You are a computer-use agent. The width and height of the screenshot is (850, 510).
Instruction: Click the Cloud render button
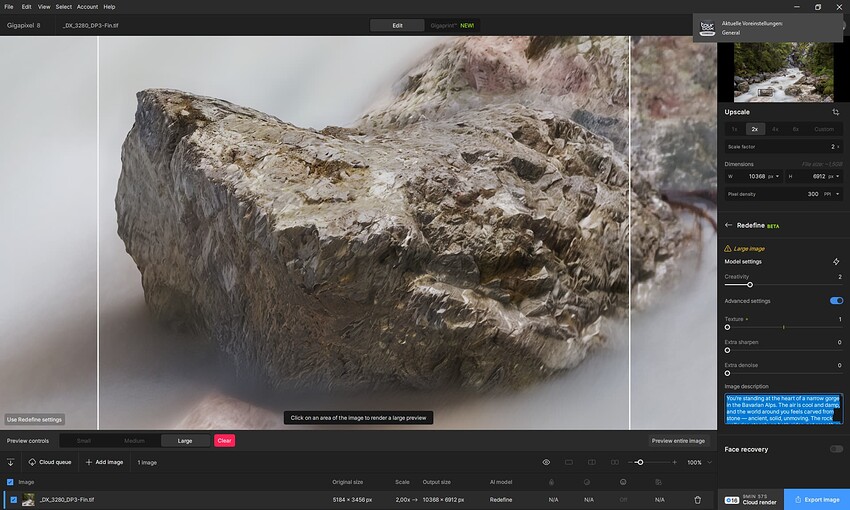(x=751, y=500)
